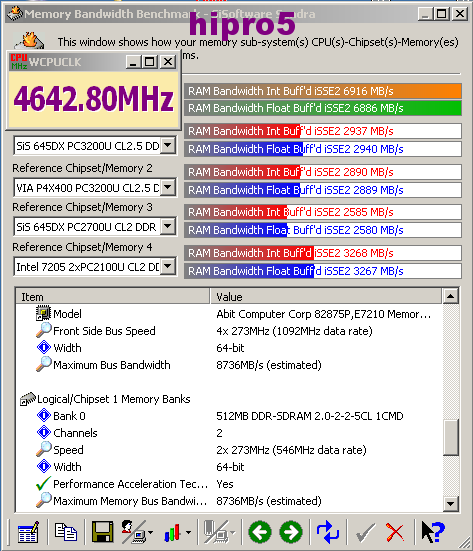Open the dropdown arrow next to user options icon
Screen dimensions: 473x551
point(150,533)
